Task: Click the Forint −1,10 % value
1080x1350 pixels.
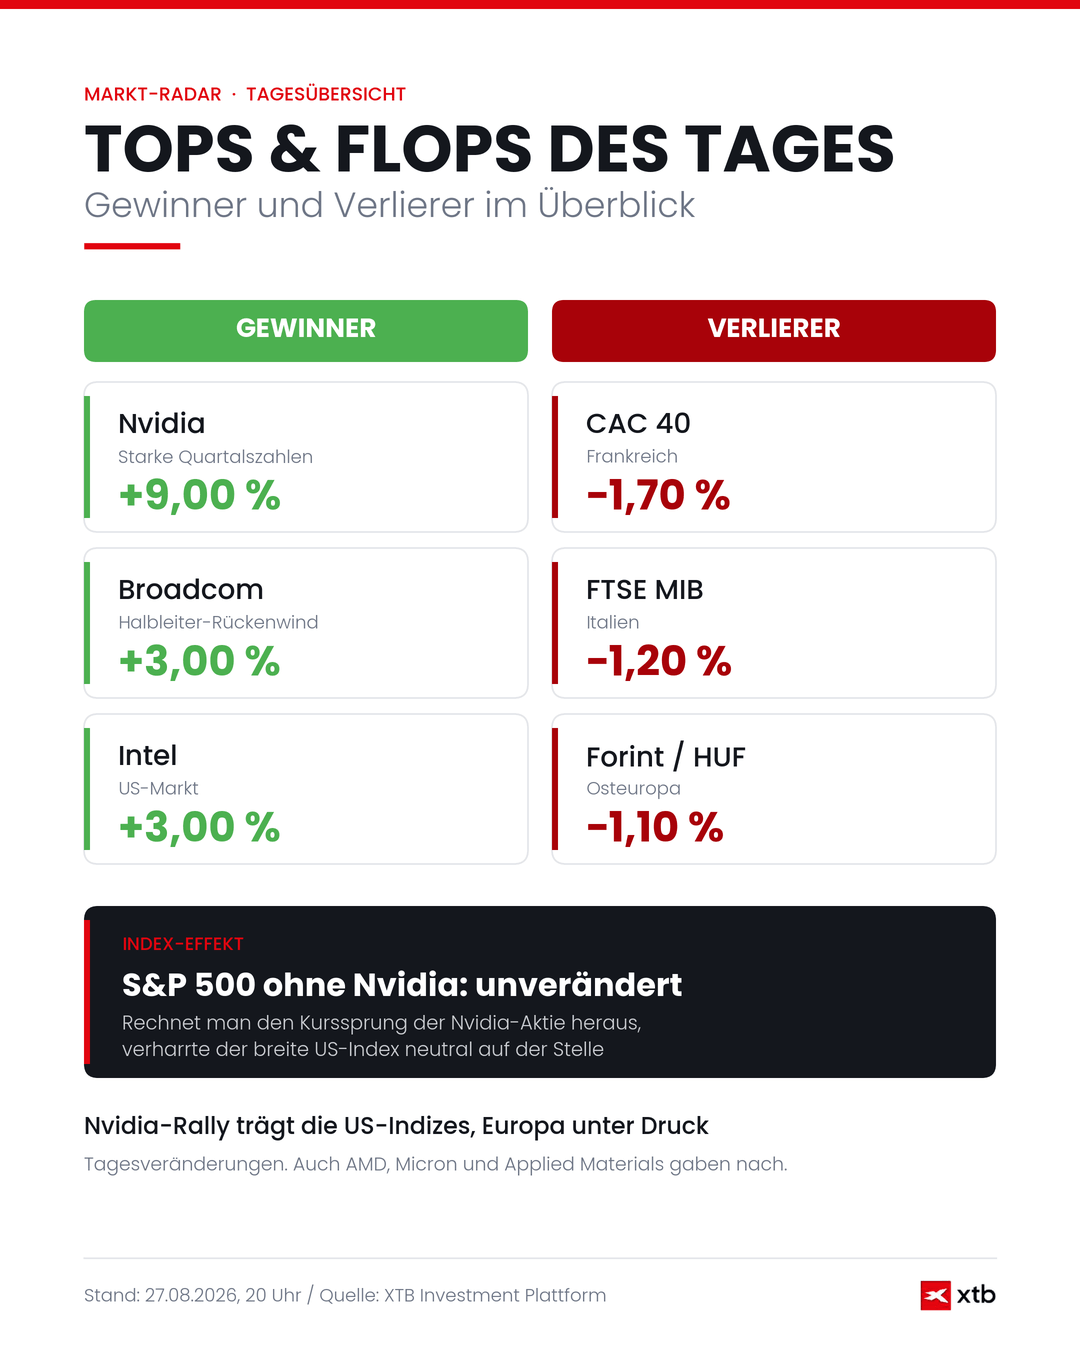Action: [x=655, y=827]
